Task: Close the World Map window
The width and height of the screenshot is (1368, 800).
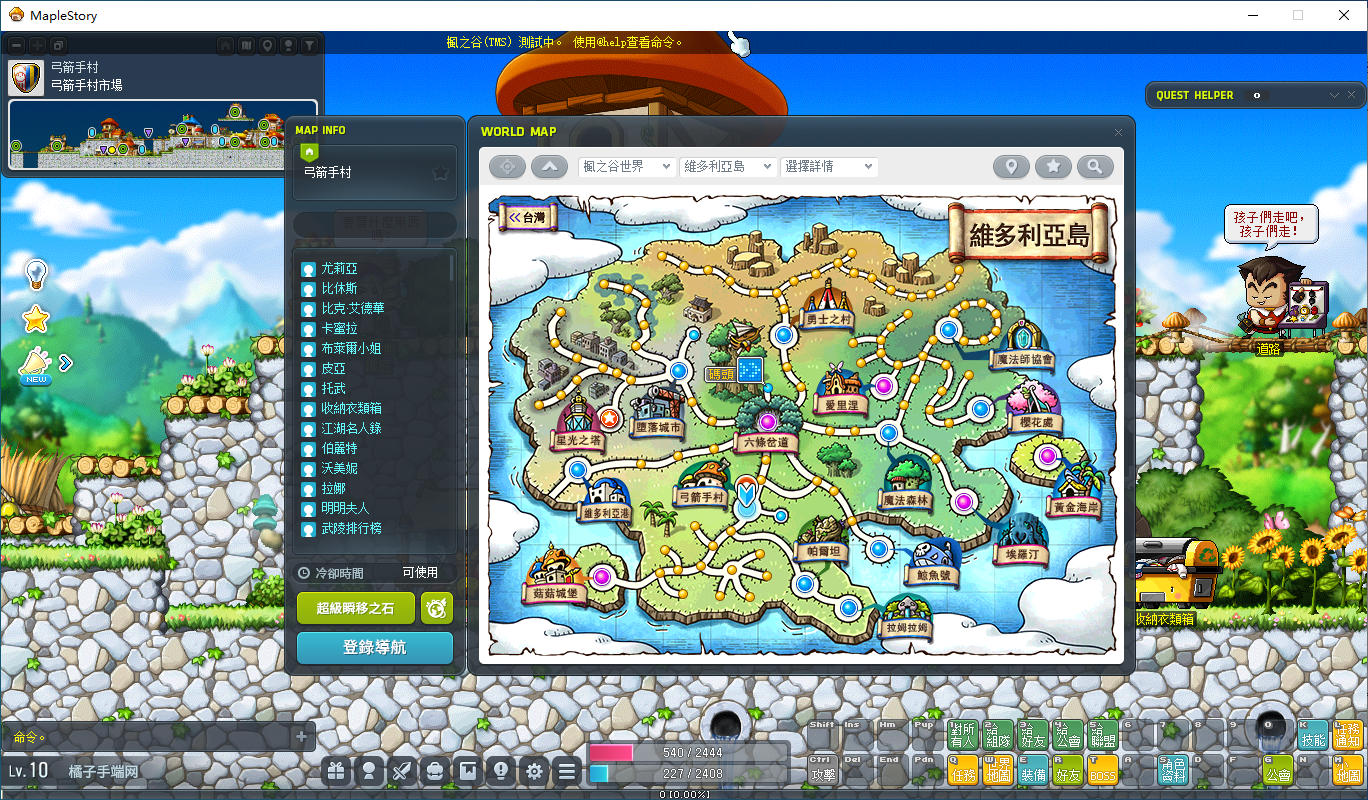Action: coord(1119,132)
